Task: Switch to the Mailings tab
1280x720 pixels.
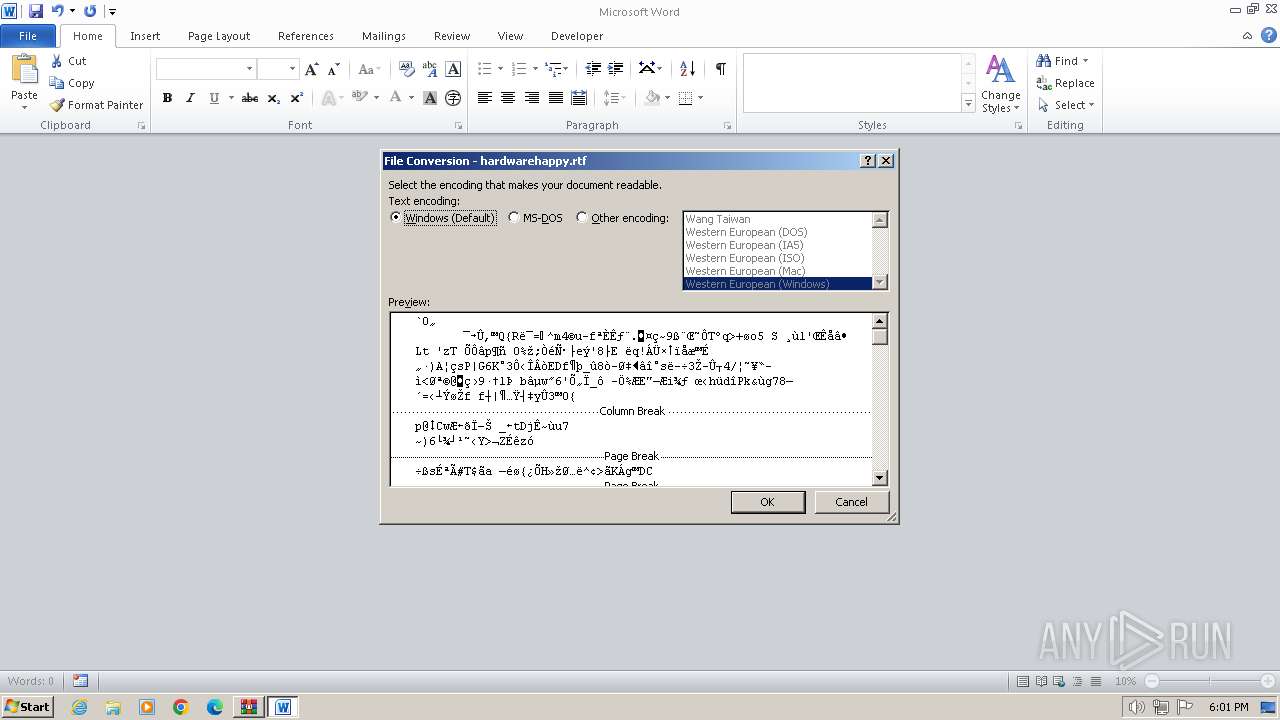Action: [x=384, y=36]
